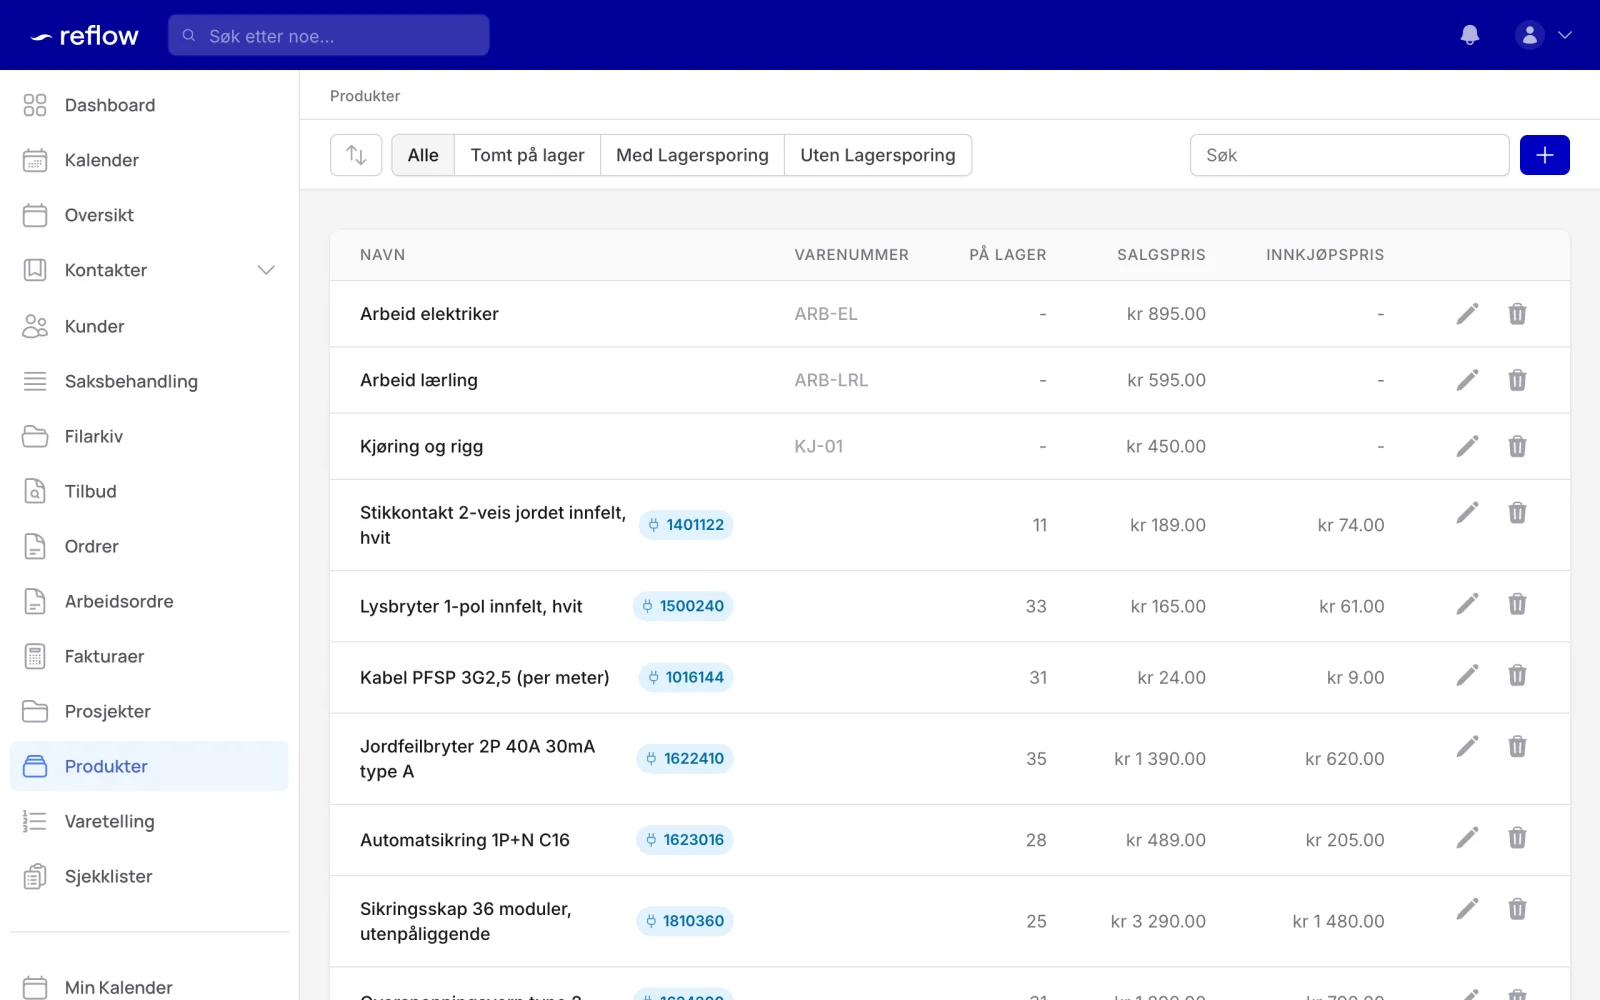1600x1000 pixels.
Task: Edit the Arbeid lærling row
Action: point(1467,380)
